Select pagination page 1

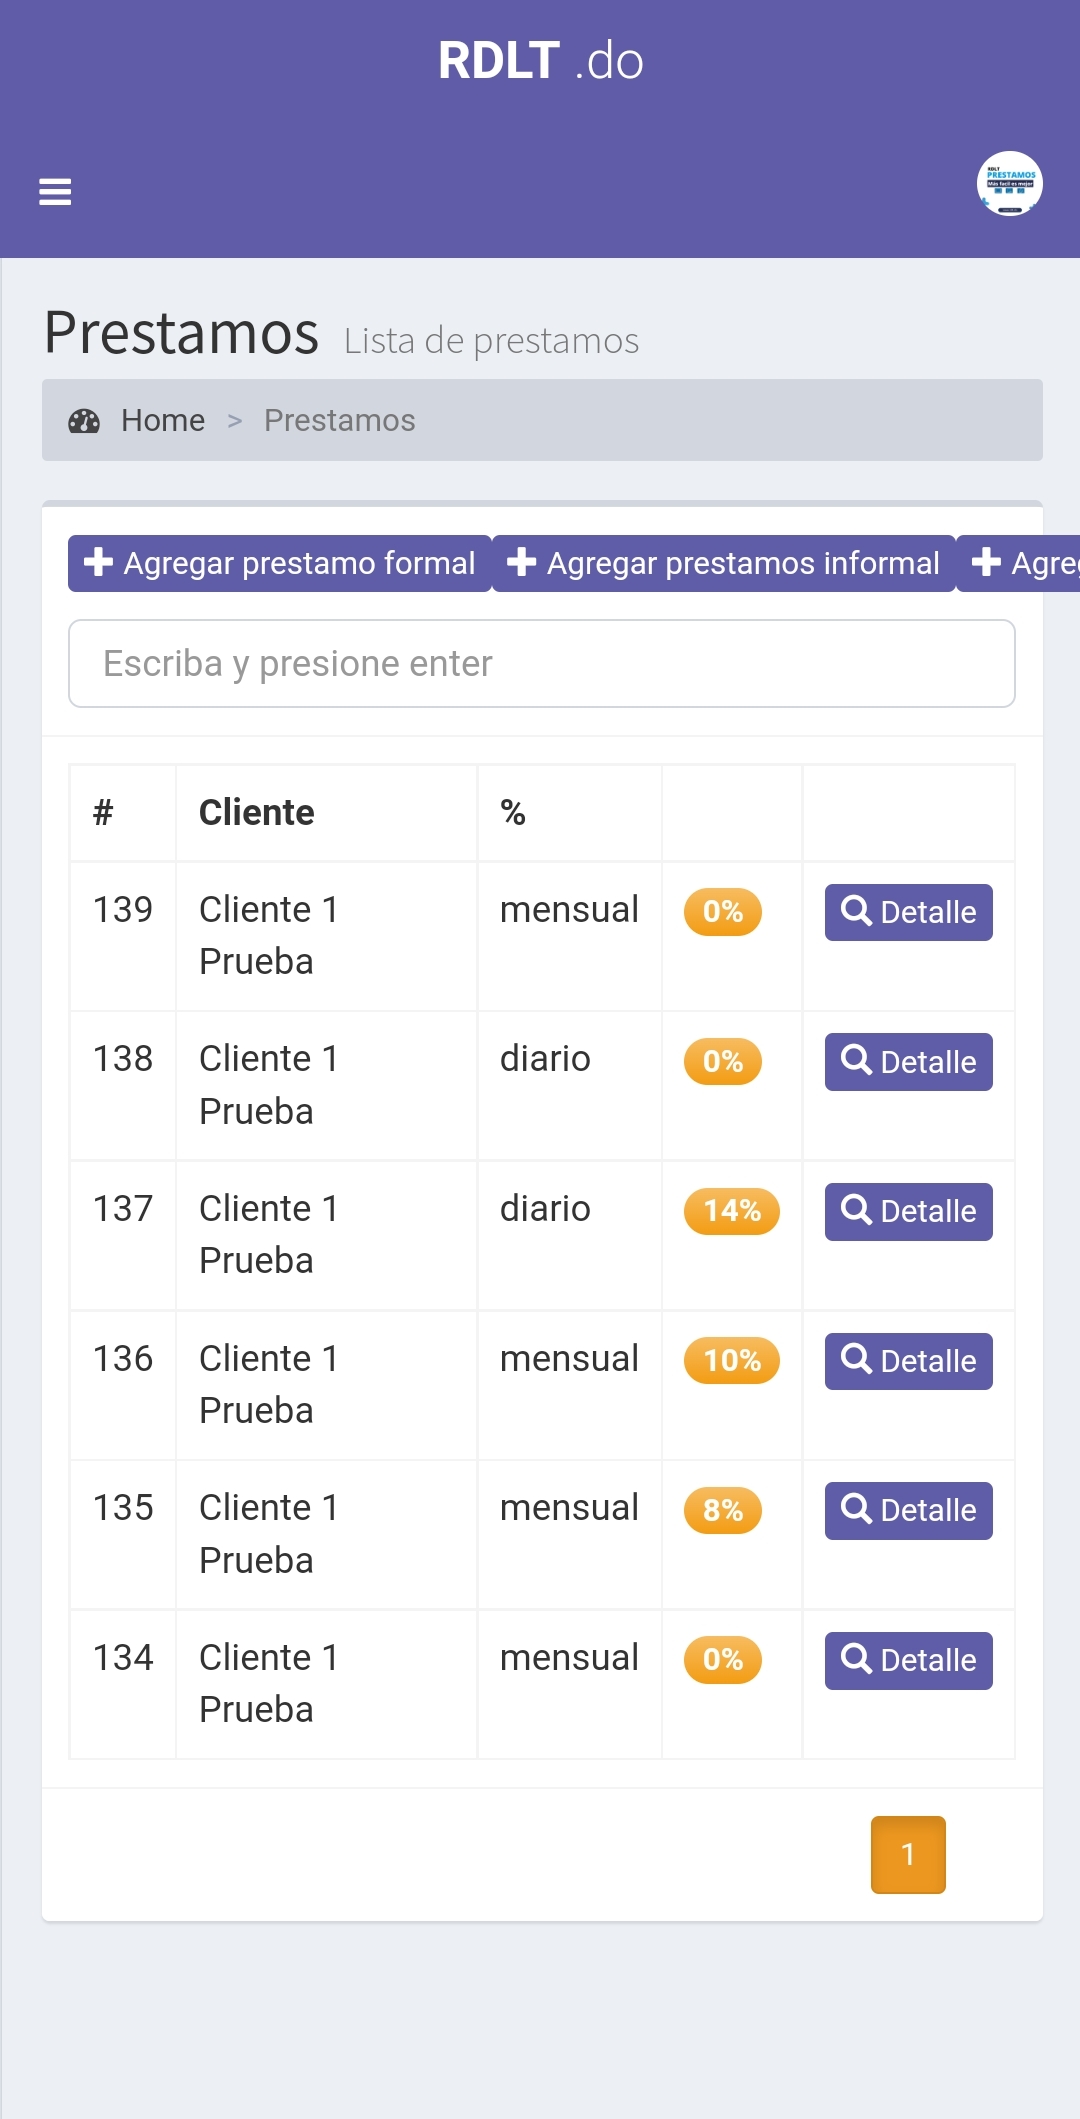point(908,1854)
